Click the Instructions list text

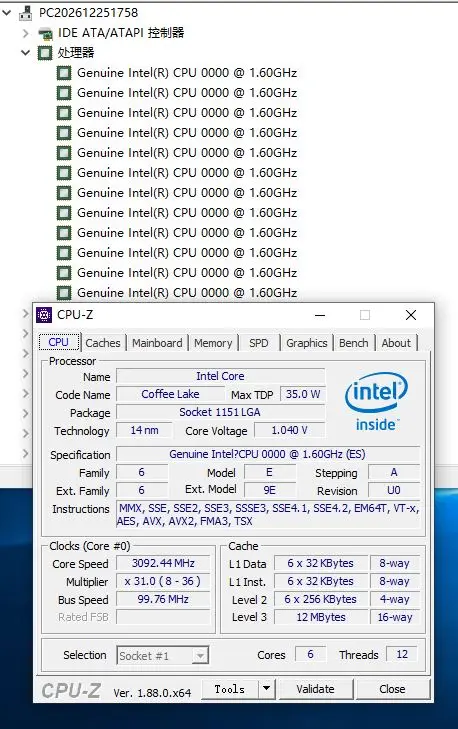click(x=268, y=515)
